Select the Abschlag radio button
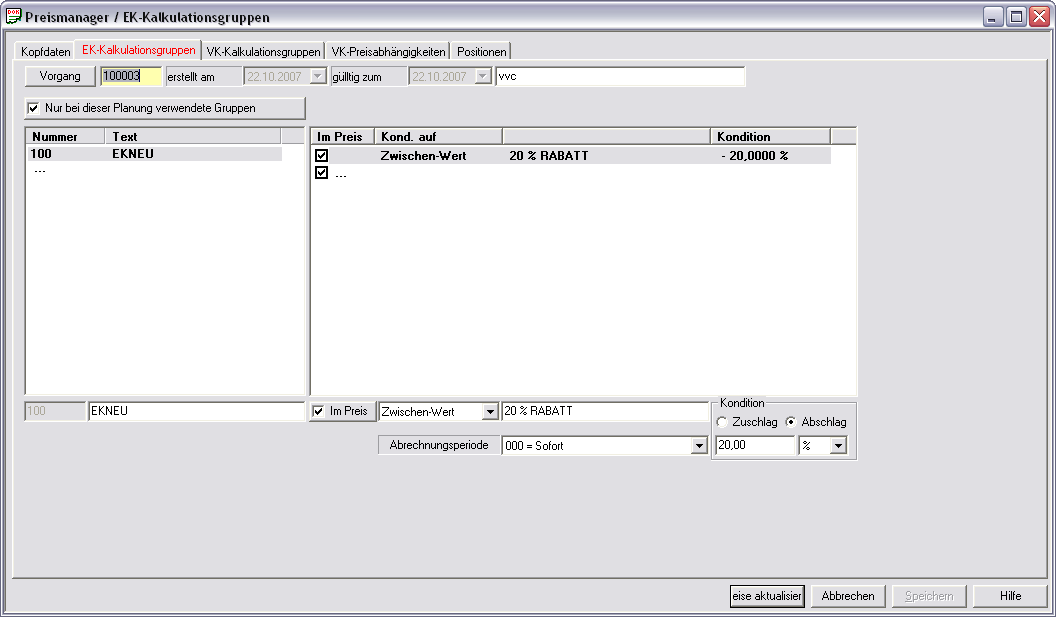The height and width of the screenshot is (617, 1056). point(791,422)
